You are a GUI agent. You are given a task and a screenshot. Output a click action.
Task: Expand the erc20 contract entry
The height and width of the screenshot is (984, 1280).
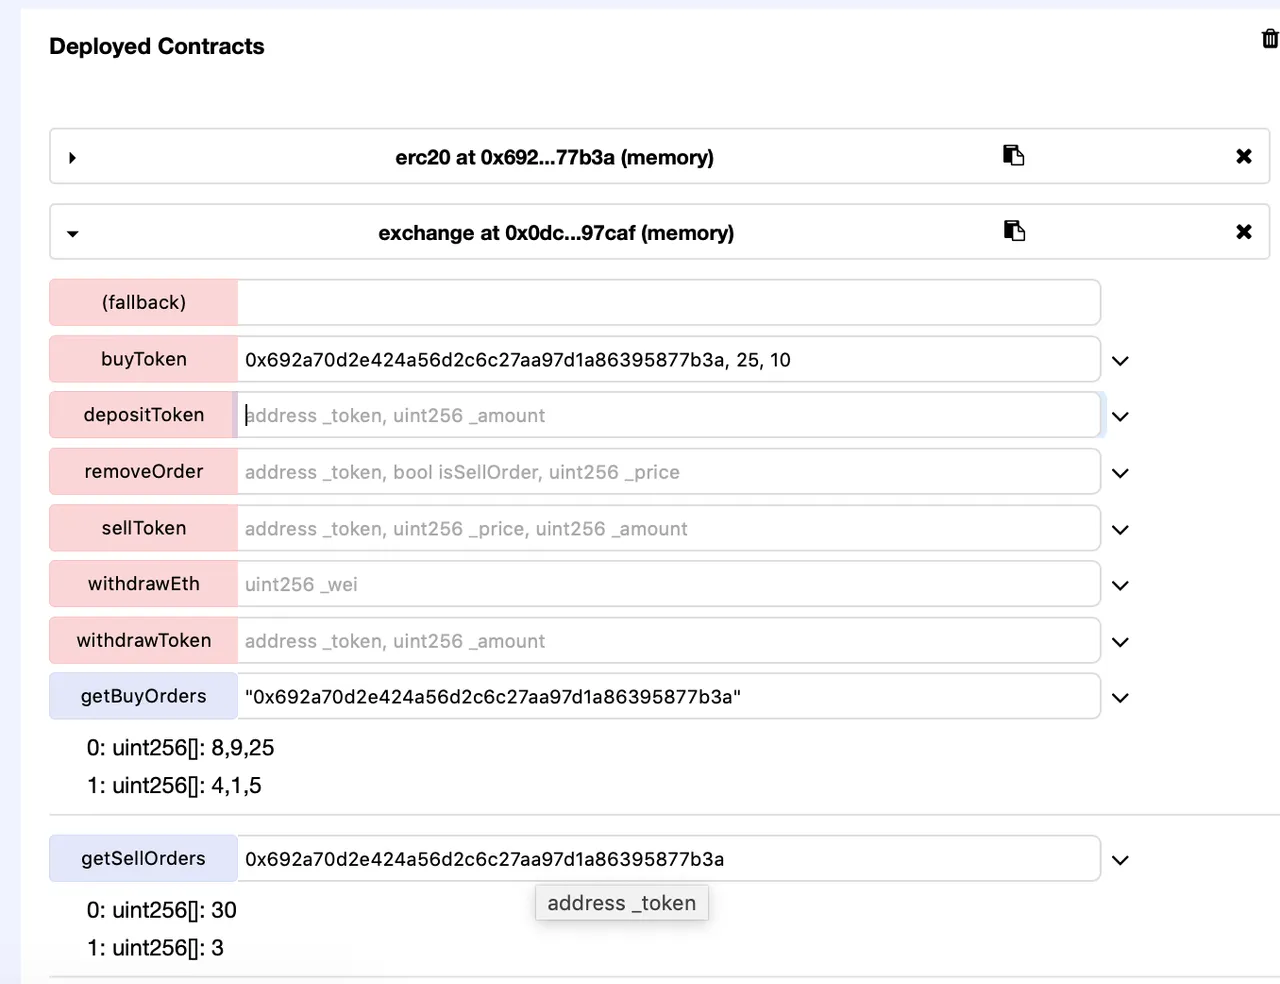tap(72, 158)
